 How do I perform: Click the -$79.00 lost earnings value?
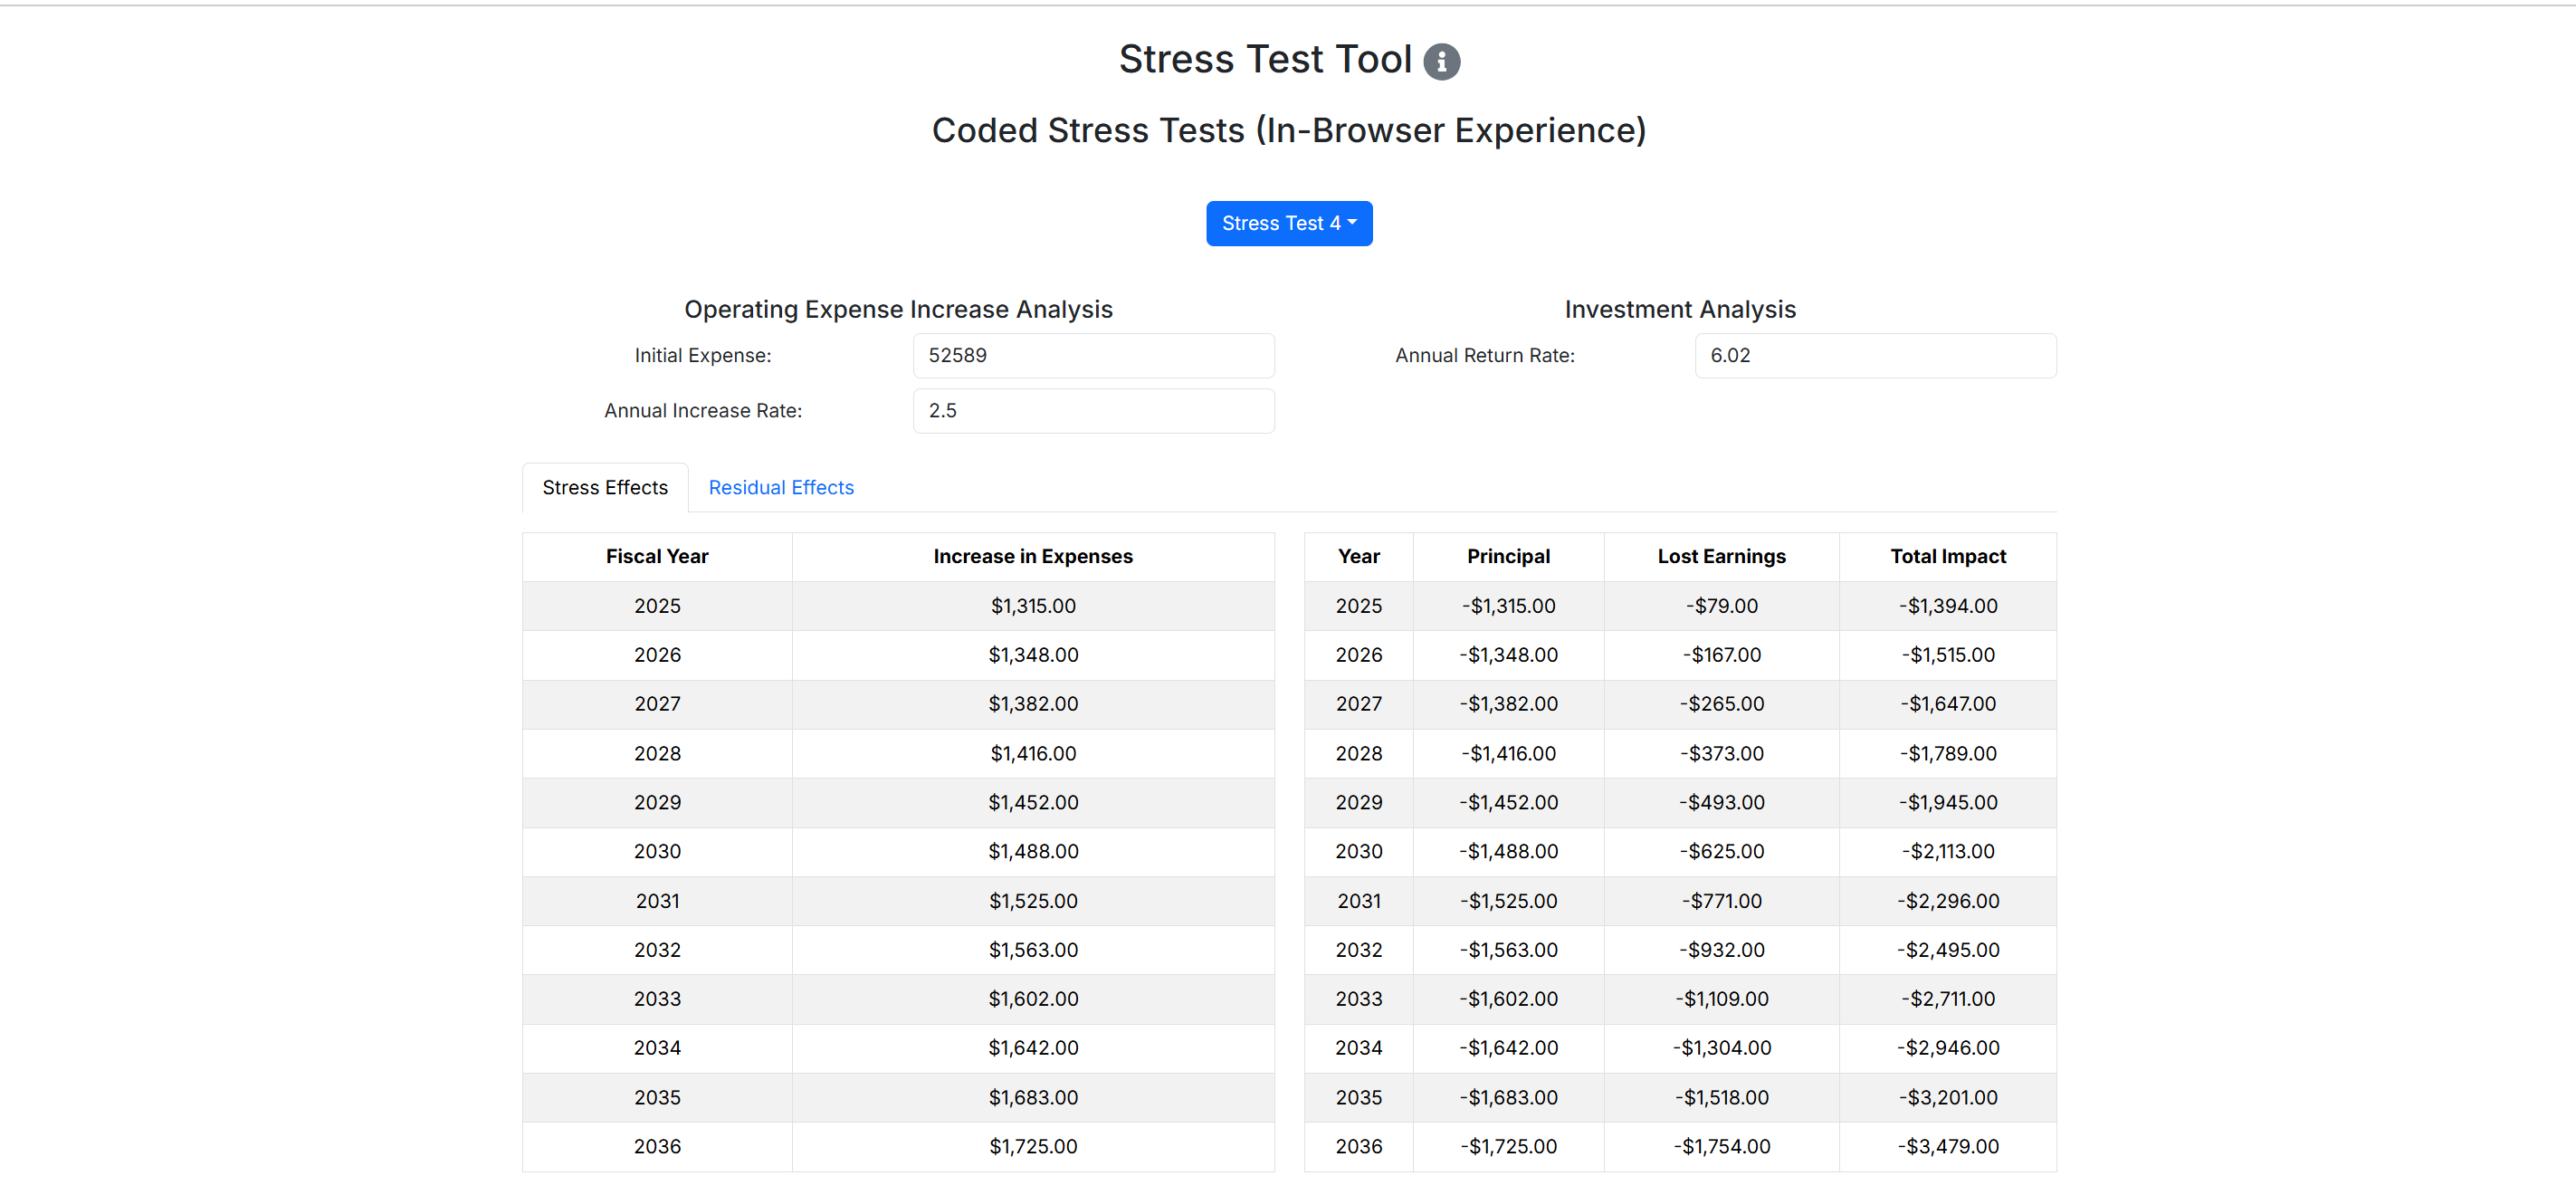point(1721,606)
